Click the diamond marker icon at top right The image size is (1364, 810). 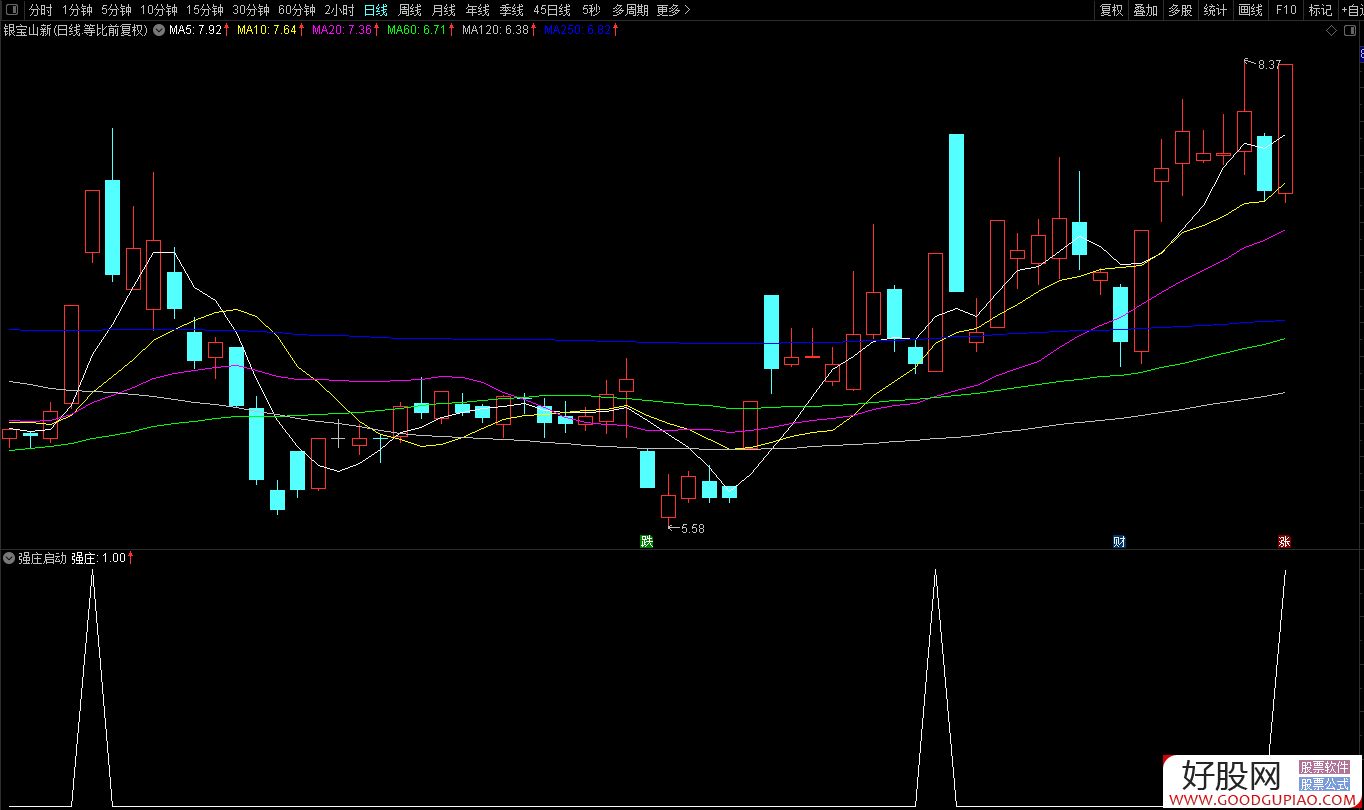tap(1331, 31)
